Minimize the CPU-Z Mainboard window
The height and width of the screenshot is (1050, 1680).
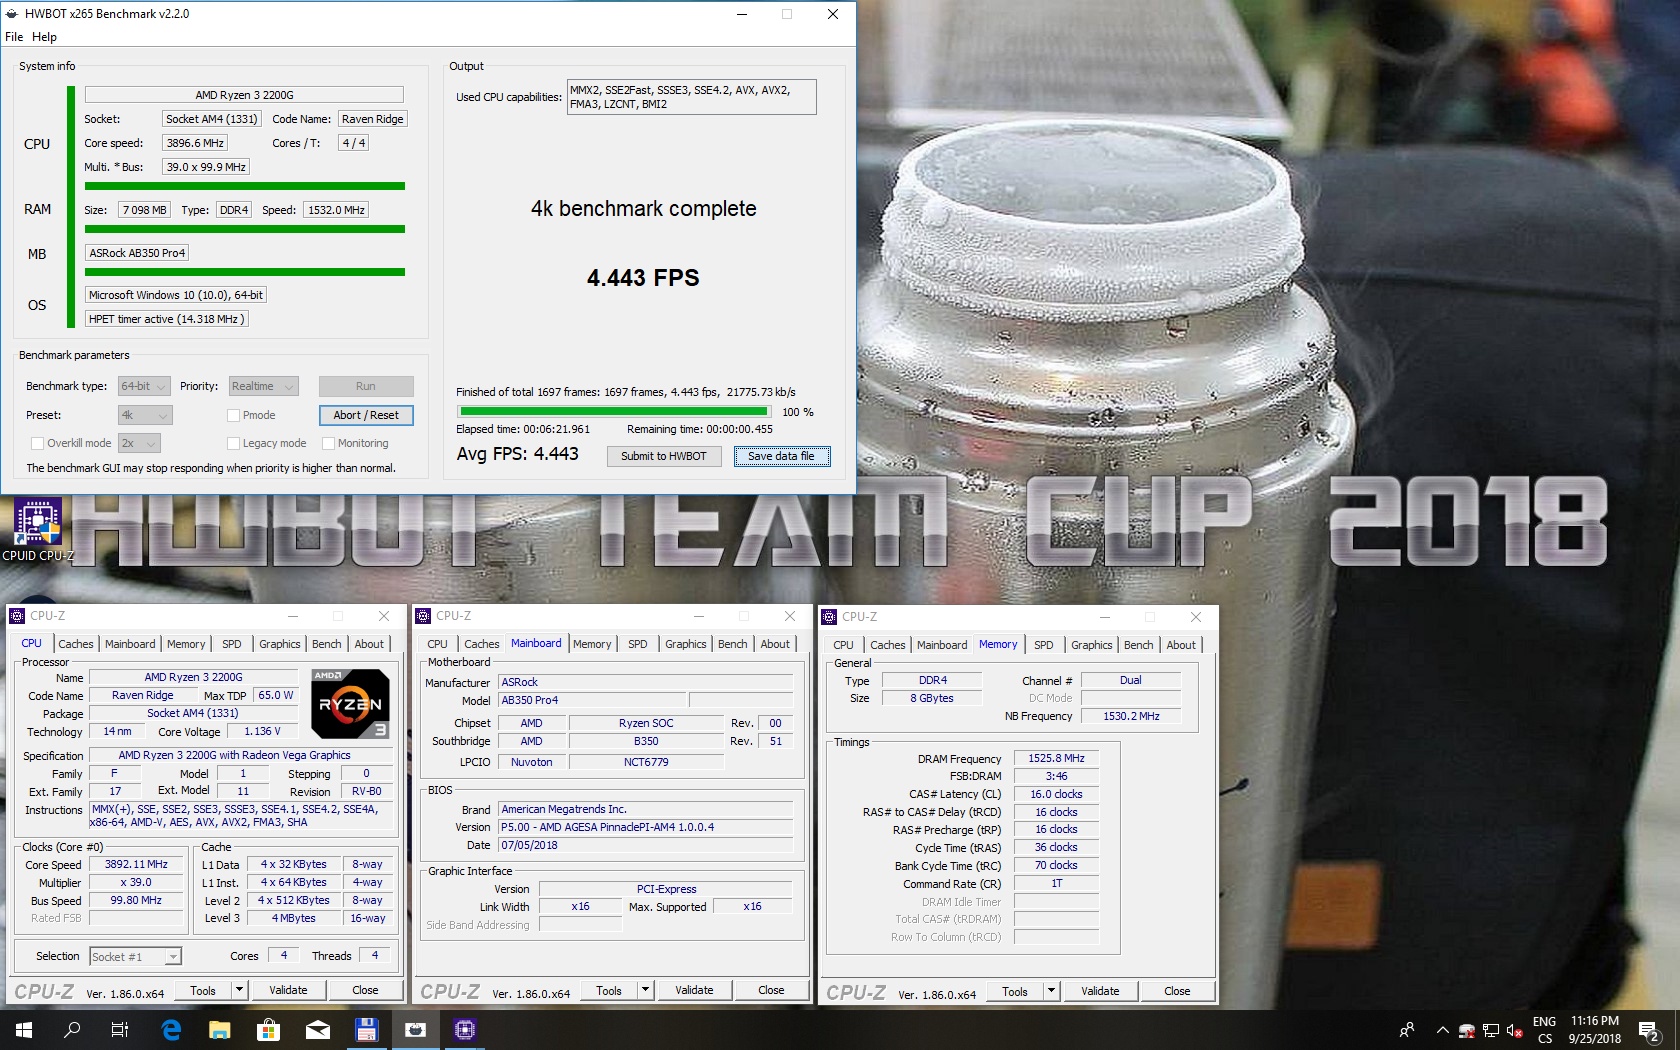tap(699, 616)
